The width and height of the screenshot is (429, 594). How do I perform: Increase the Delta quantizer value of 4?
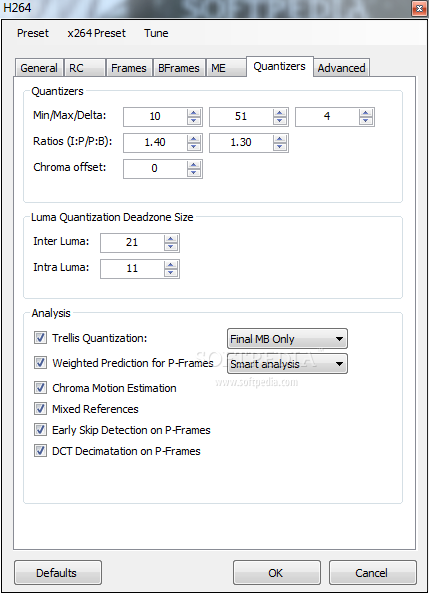coord(366,113)
